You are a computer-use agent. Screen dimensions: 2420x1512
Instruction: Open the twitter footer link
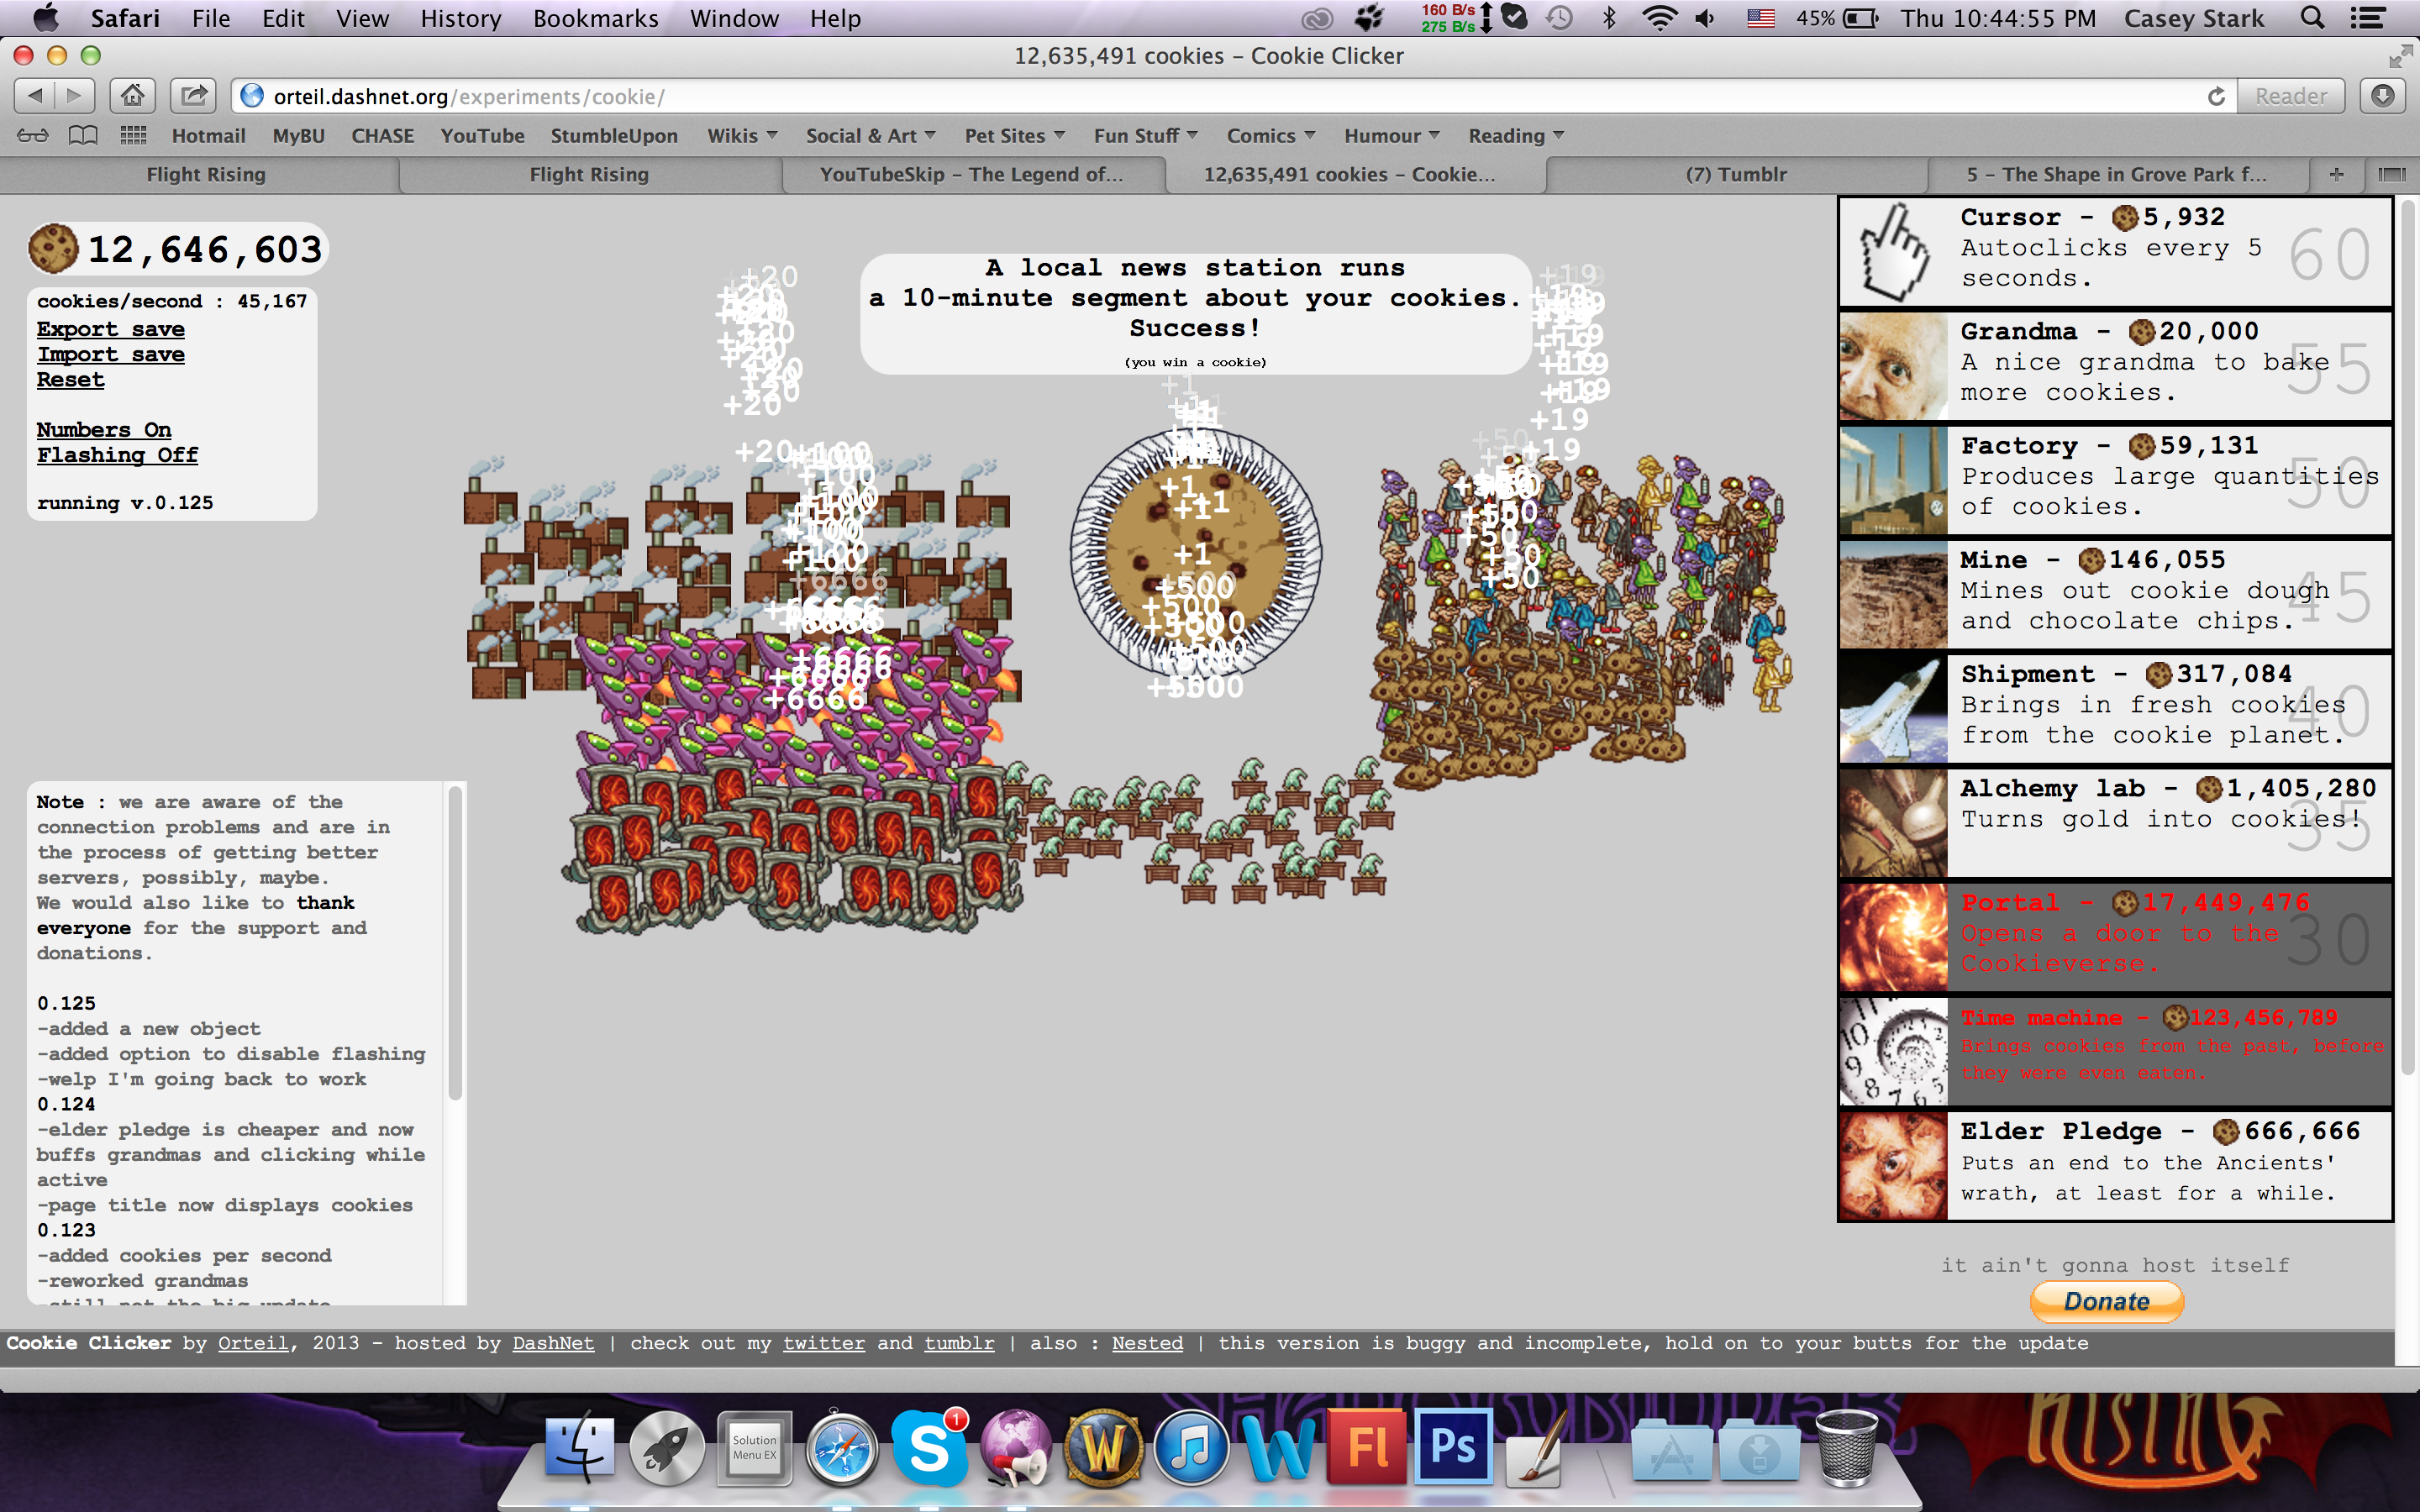tap(823, 1343)
